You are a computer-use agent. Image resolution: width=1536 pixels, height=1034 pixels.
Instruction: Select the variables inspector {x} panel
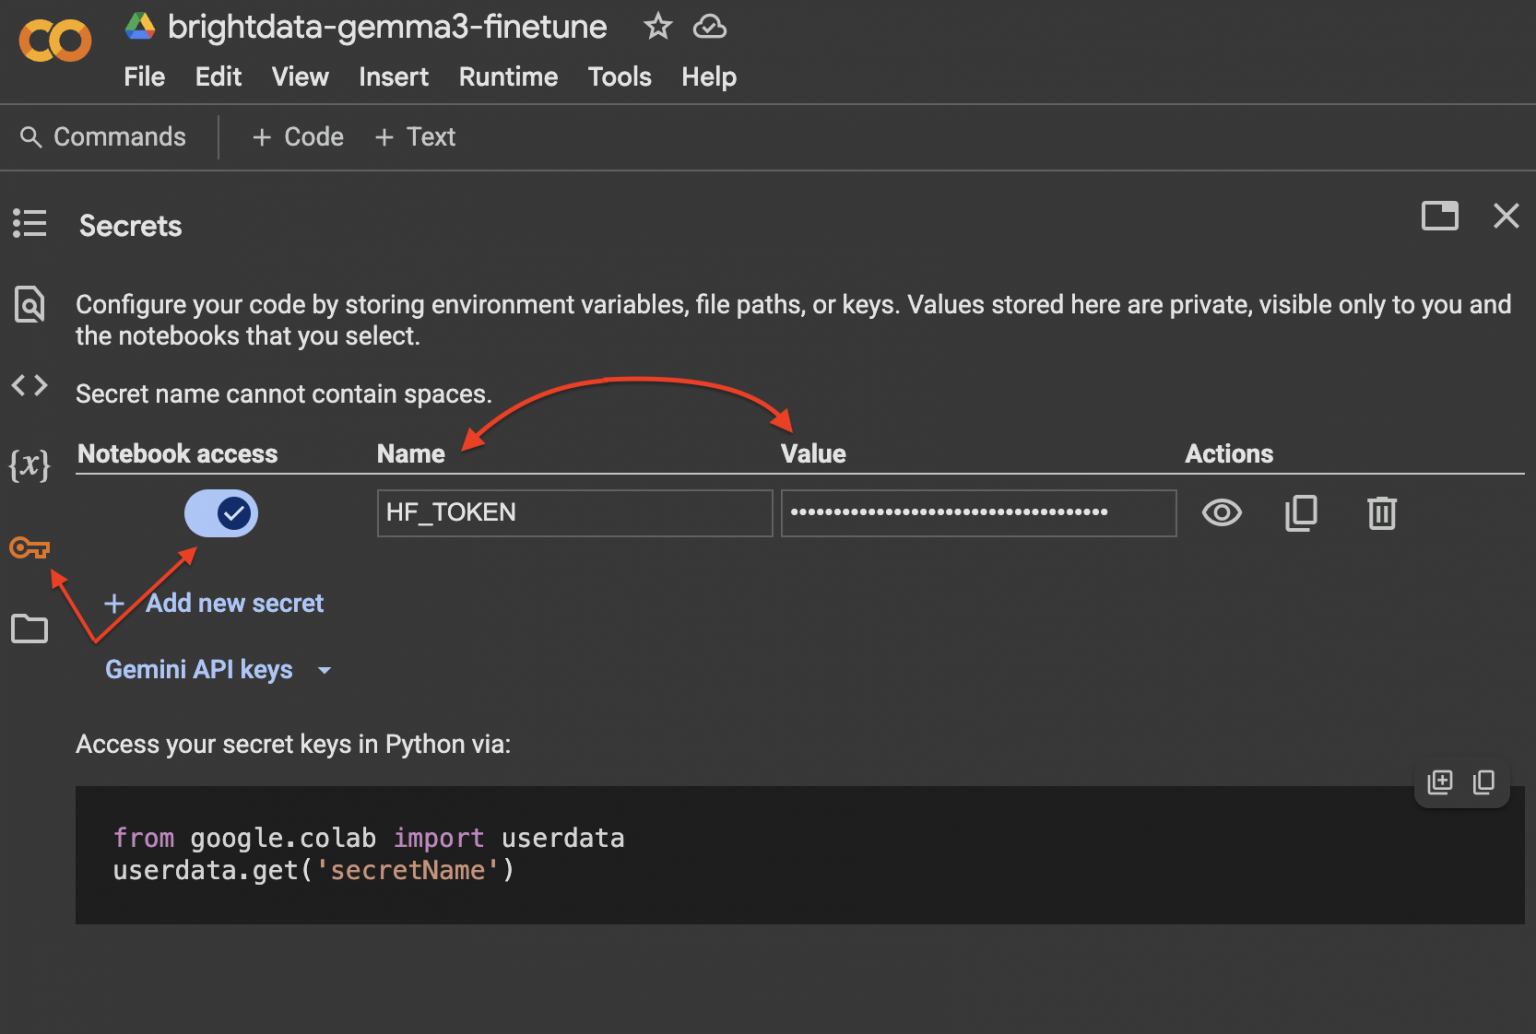[x=29, y=464]
